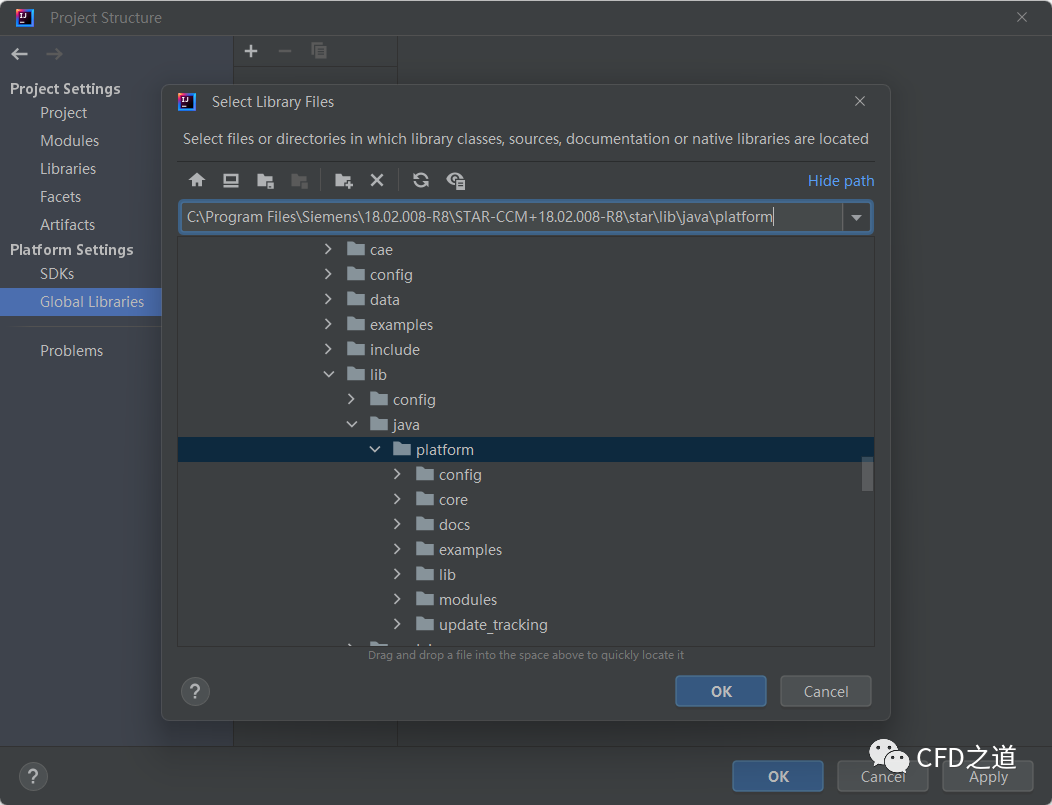The width and height of the screenshot is (1052, 805).
Task: Collapse the platform folder node
Action: [x=375, y=450]
